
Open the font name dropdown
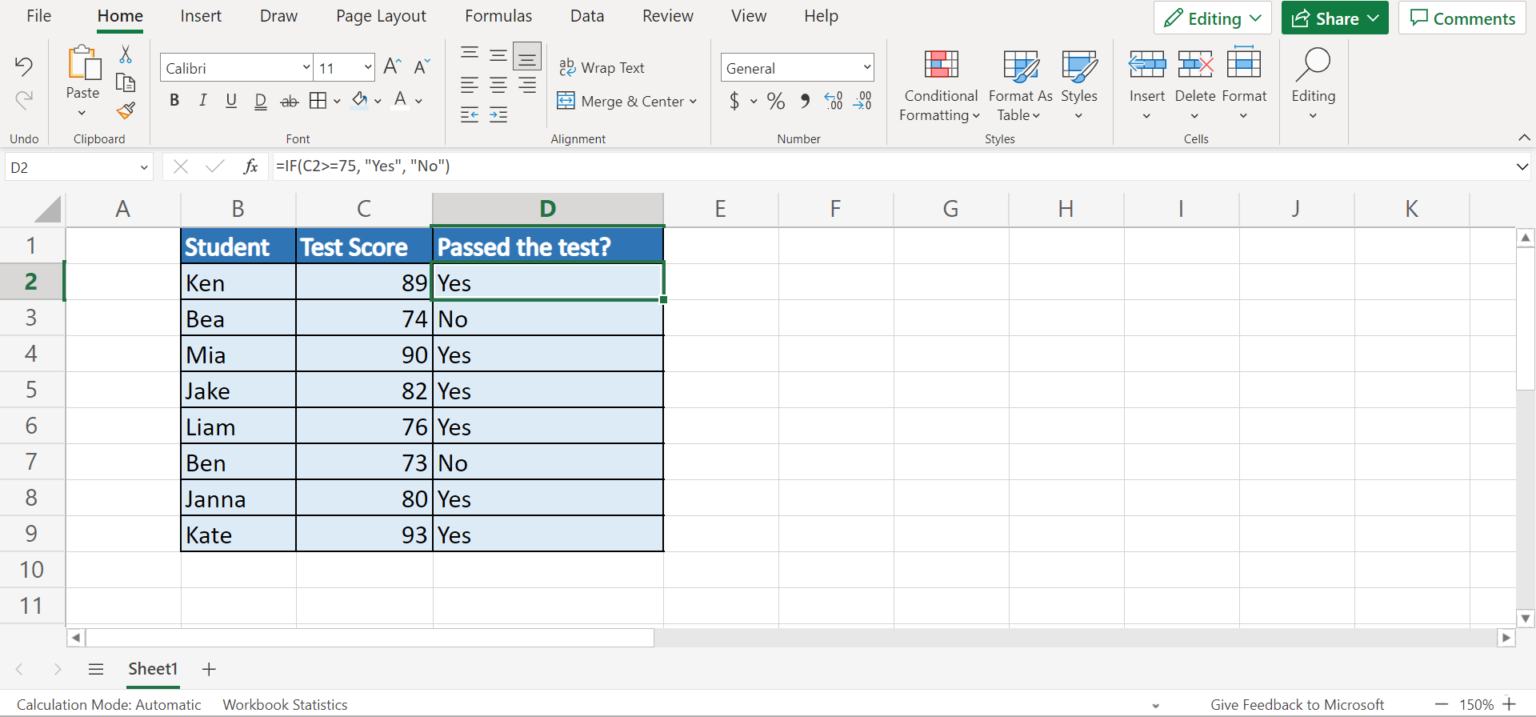305,67
